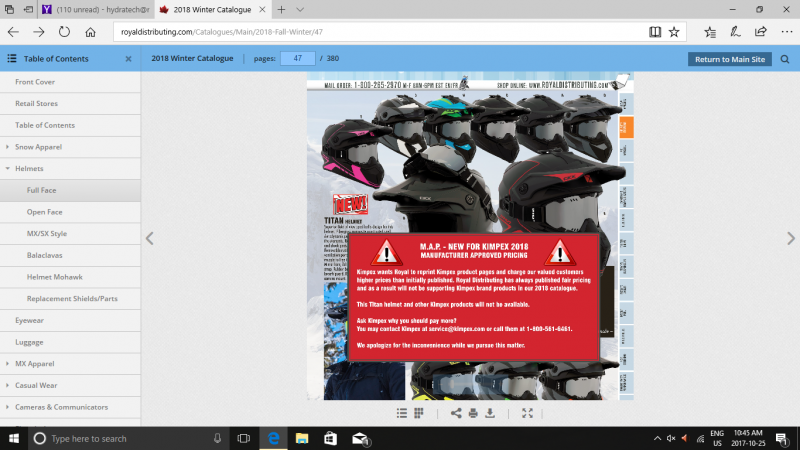Screen dimensions: 800x450
Task: Click the catalogue page image
Action: pos(470,236)
